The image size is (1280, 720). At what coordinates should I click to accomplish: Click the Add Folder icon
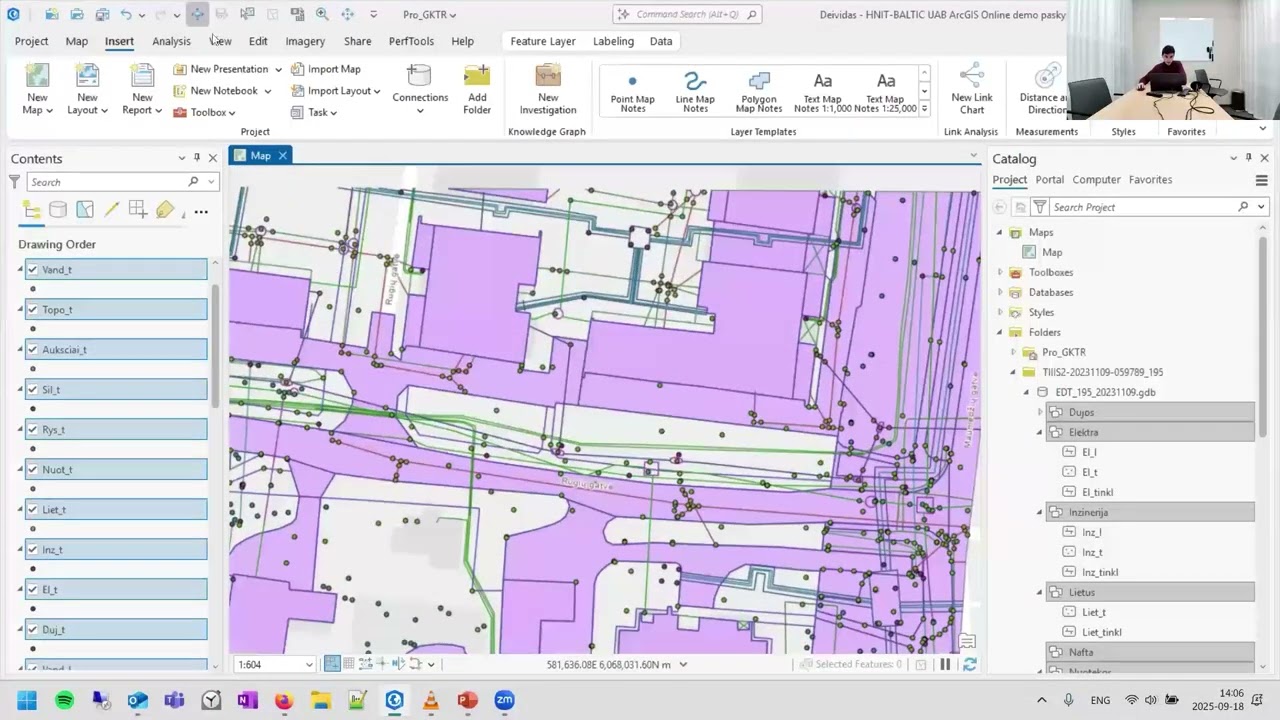click(477, 77)
